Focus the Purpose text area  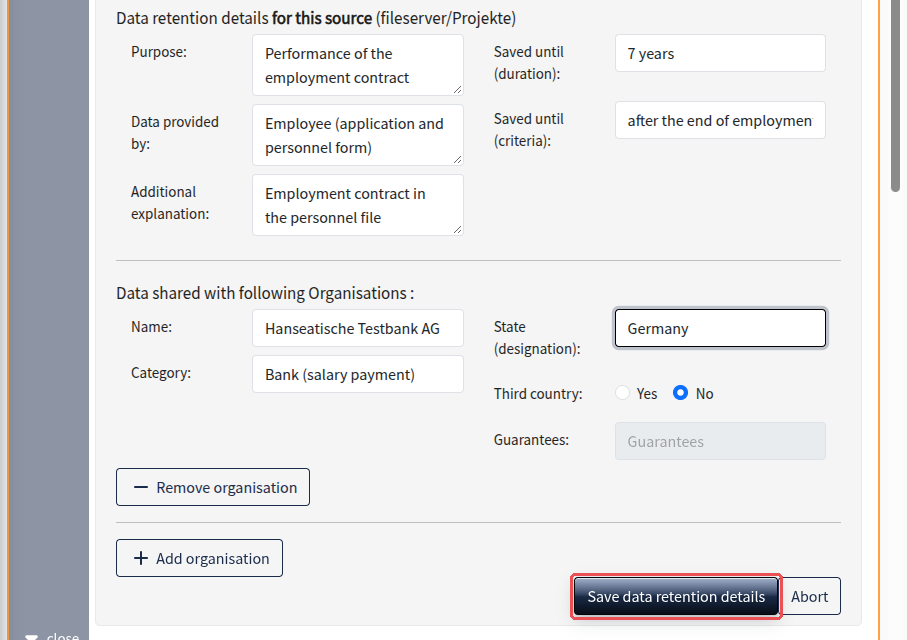[x=357, y=65]
